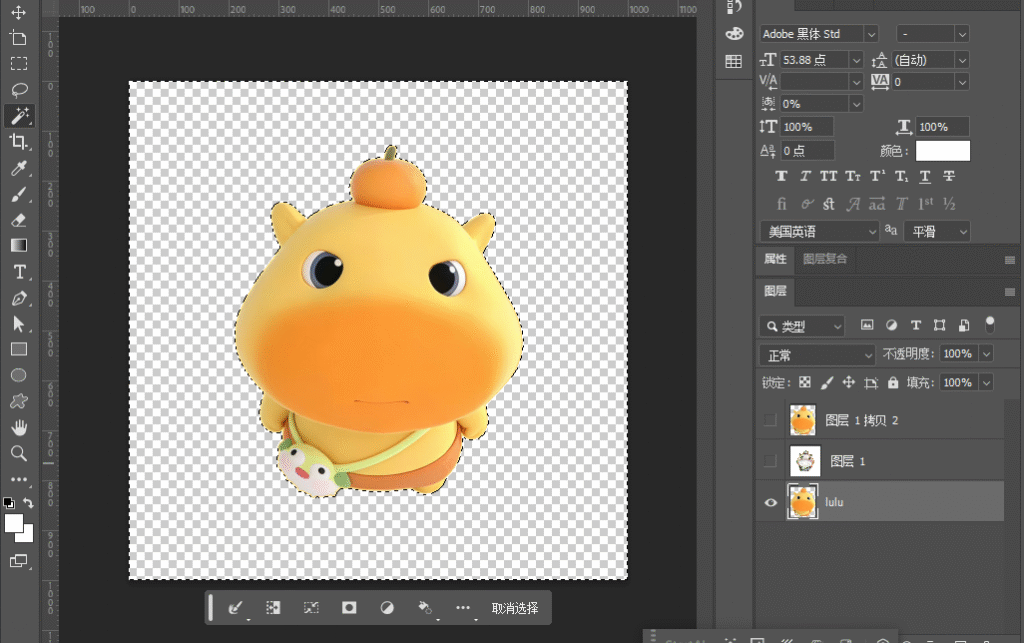Toggle the layer filter on/off switch

tap(990, 324)
